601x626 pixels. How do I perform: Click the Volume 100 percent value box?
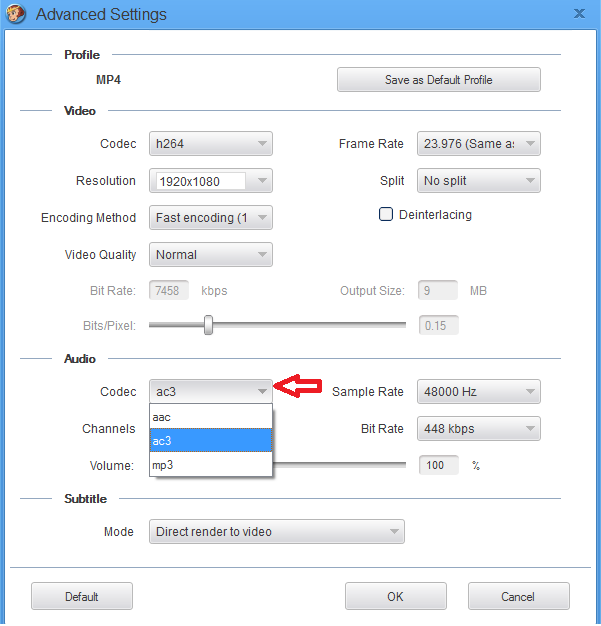point(438,465)
